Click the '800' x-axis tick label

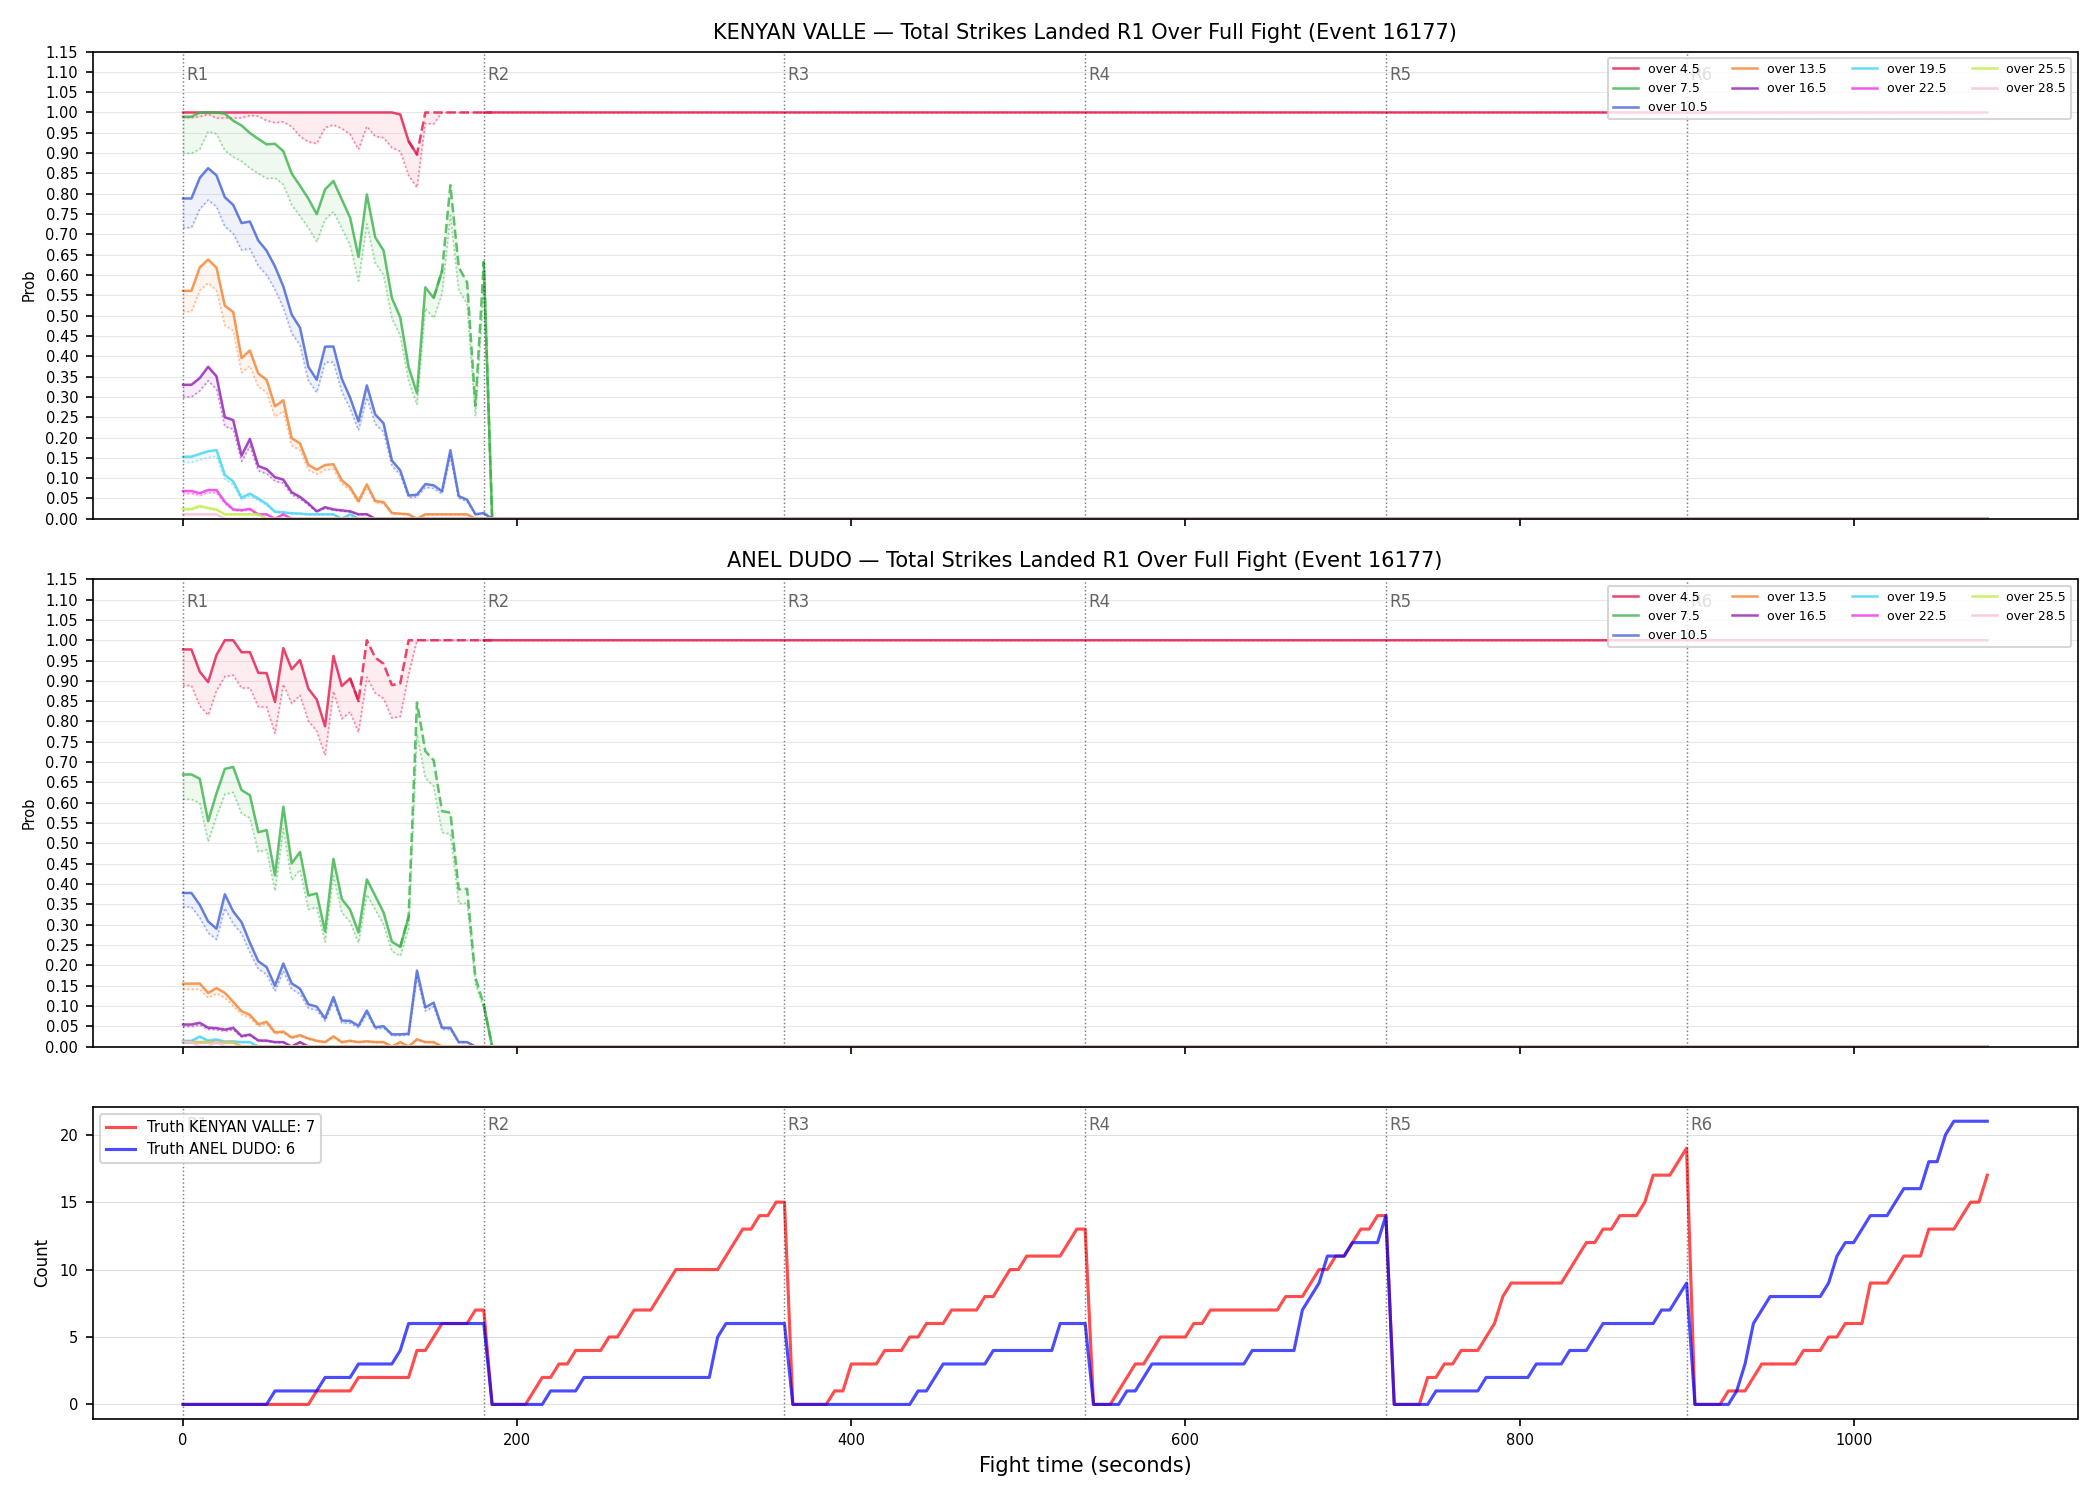pos(1519,1441)
